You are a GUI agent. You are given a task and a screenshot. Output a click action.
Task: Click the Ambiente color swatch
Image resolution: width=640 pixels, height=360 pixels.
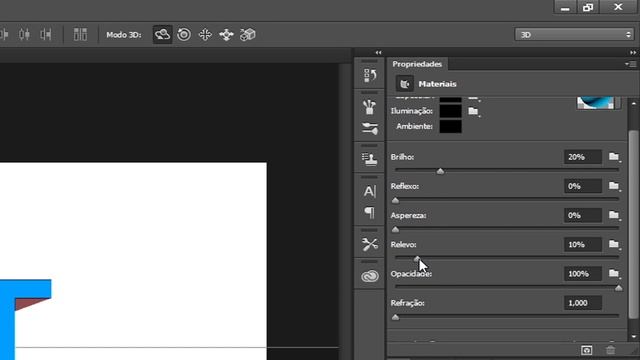point(450,126)
